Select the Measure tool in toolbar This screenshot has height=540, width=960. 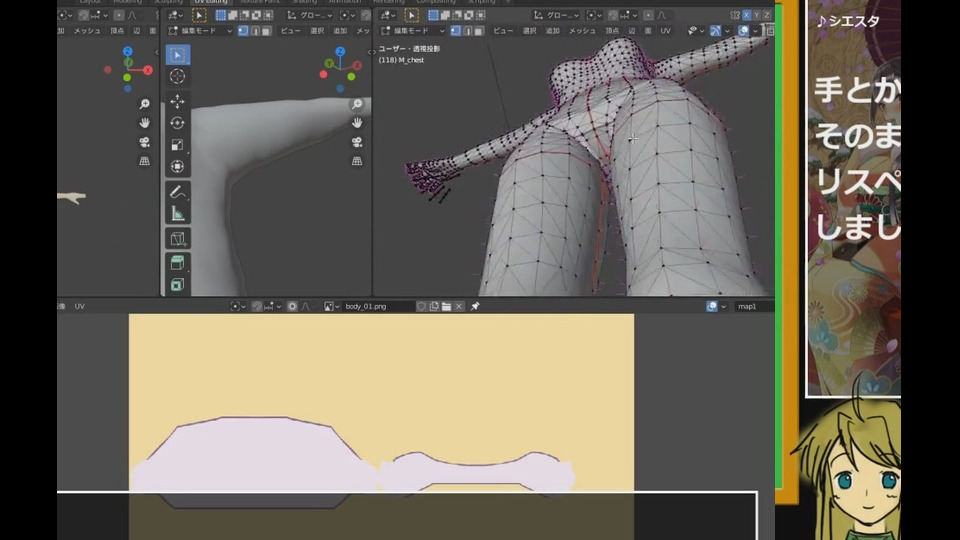pyautogui.click(x=177, y=213)
